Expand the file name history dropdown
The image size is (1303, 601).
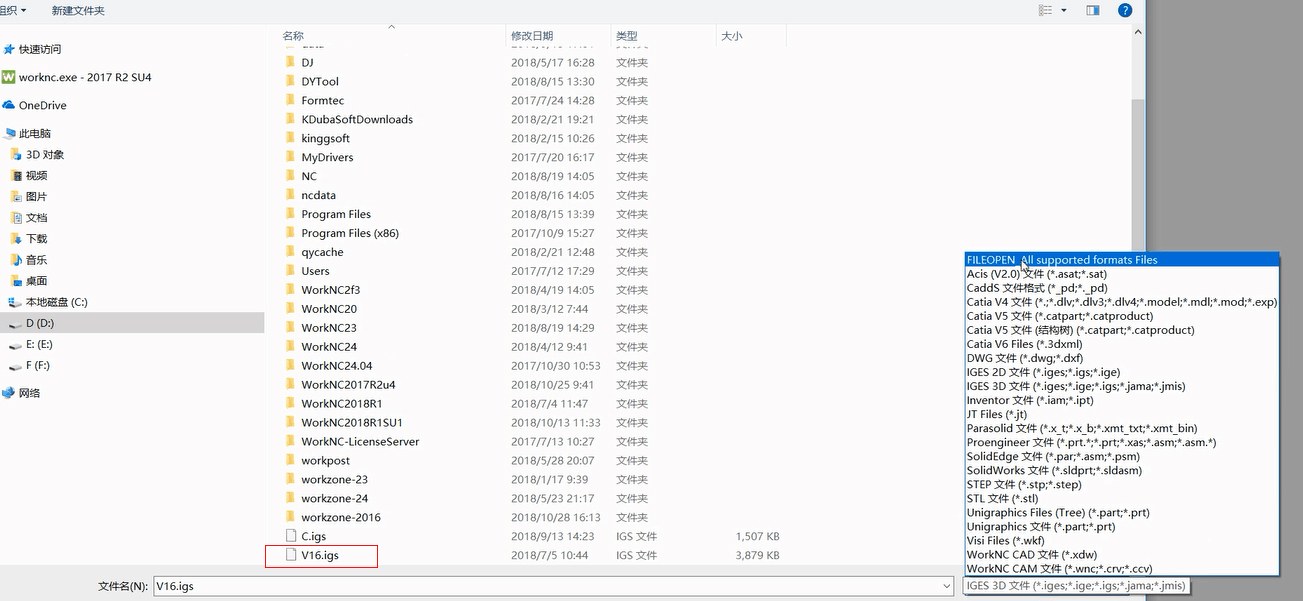tap(946, 586)
